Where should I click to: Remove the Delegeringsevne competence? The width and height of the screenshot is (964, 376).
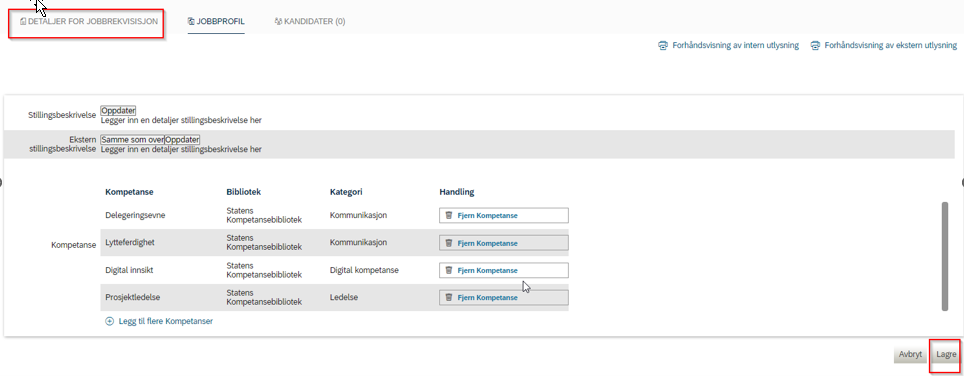click(x=504, y=216)
